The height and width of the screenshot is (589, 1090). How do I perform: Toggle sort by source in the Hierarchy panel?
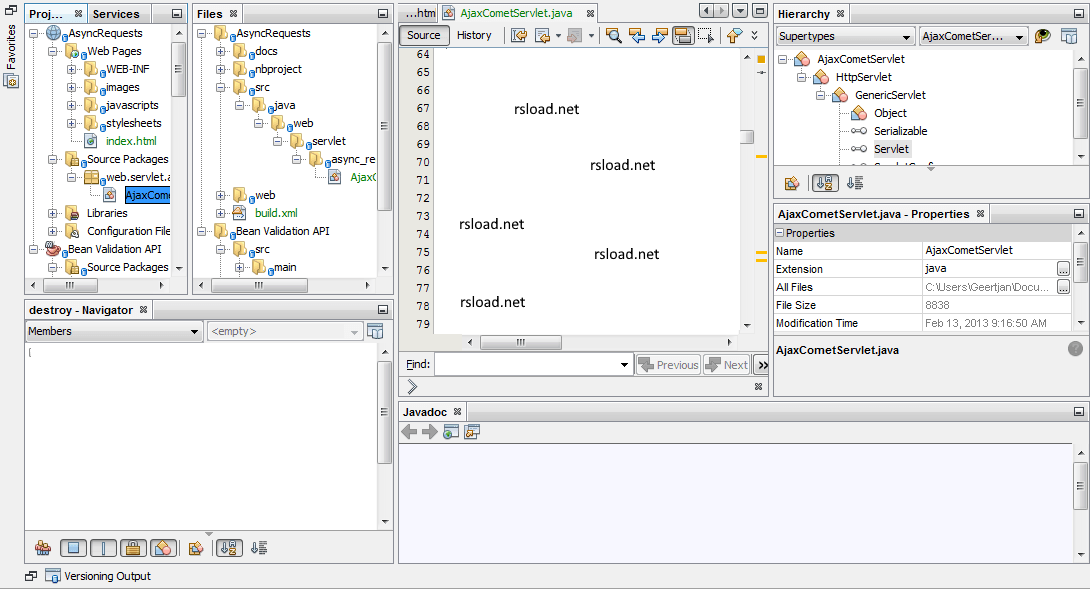coord(854,183)
